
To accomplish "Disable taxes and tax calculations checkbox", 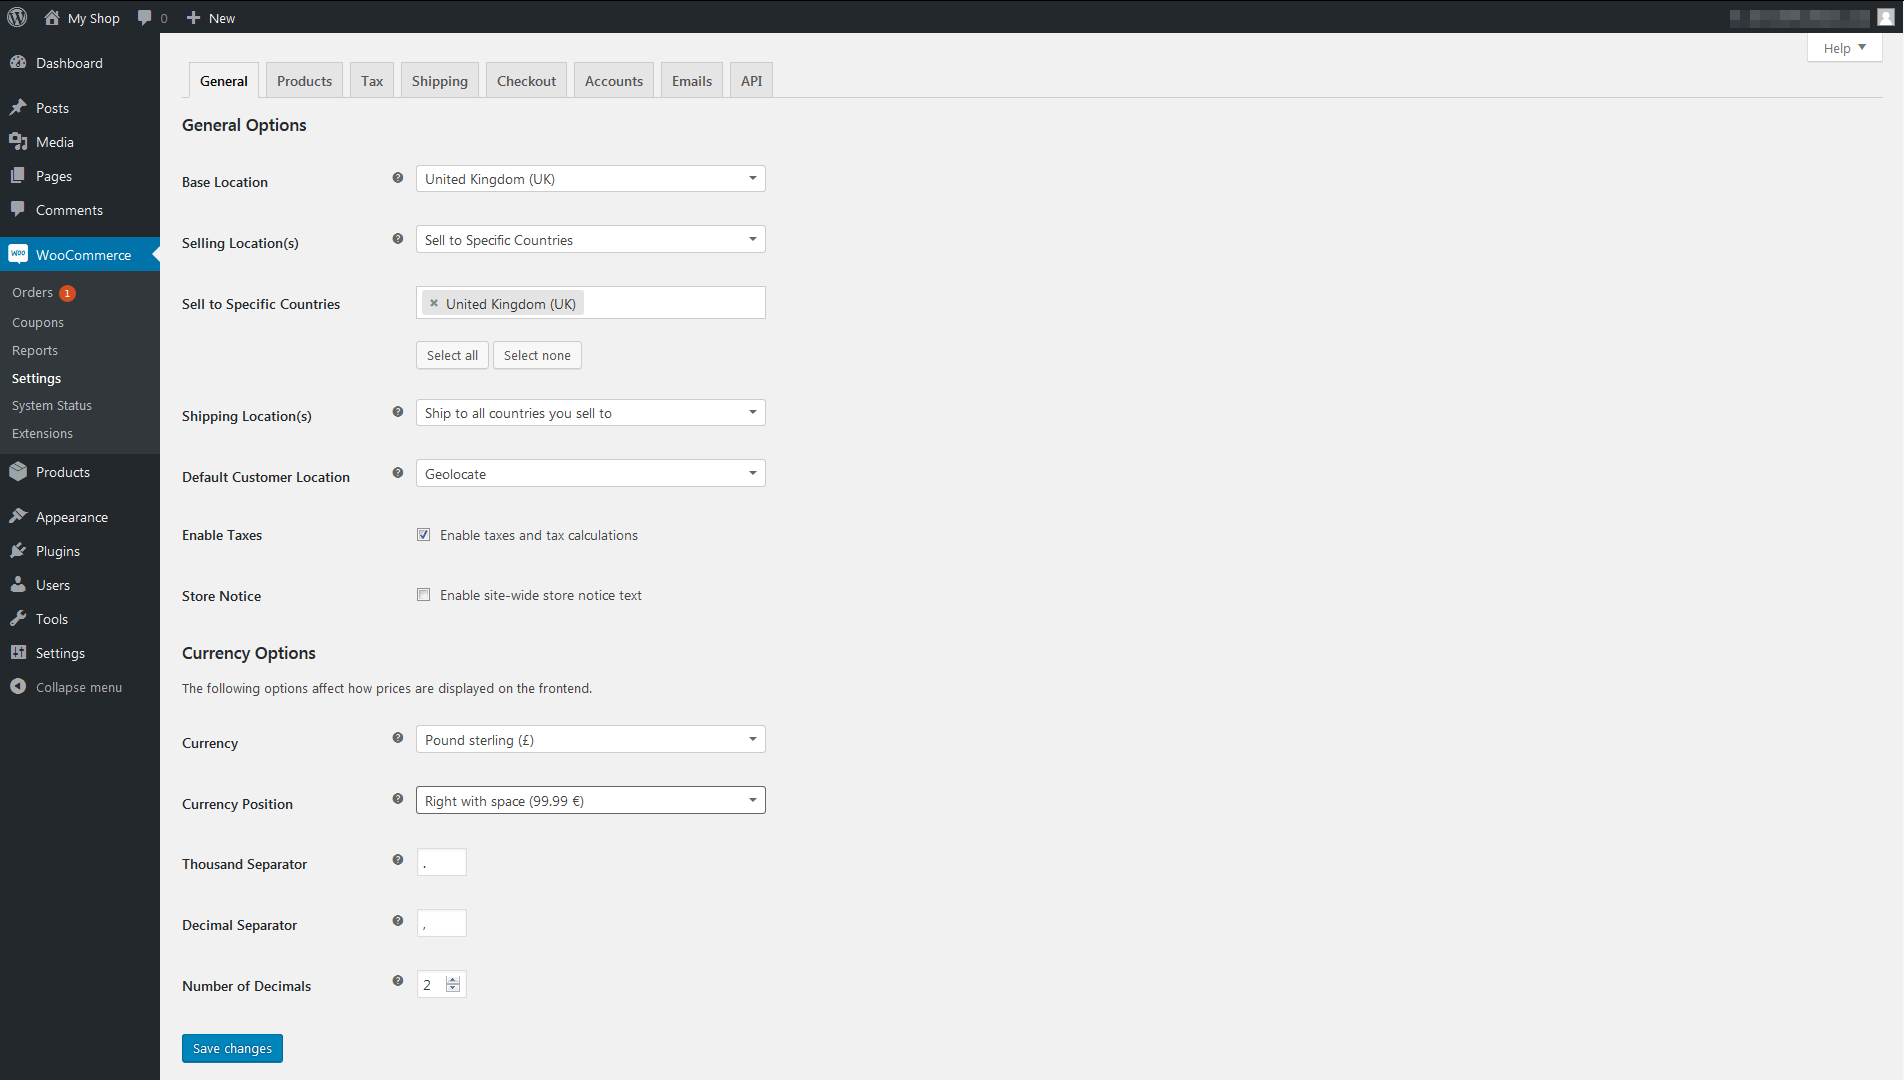I will [x=424, y=535].
